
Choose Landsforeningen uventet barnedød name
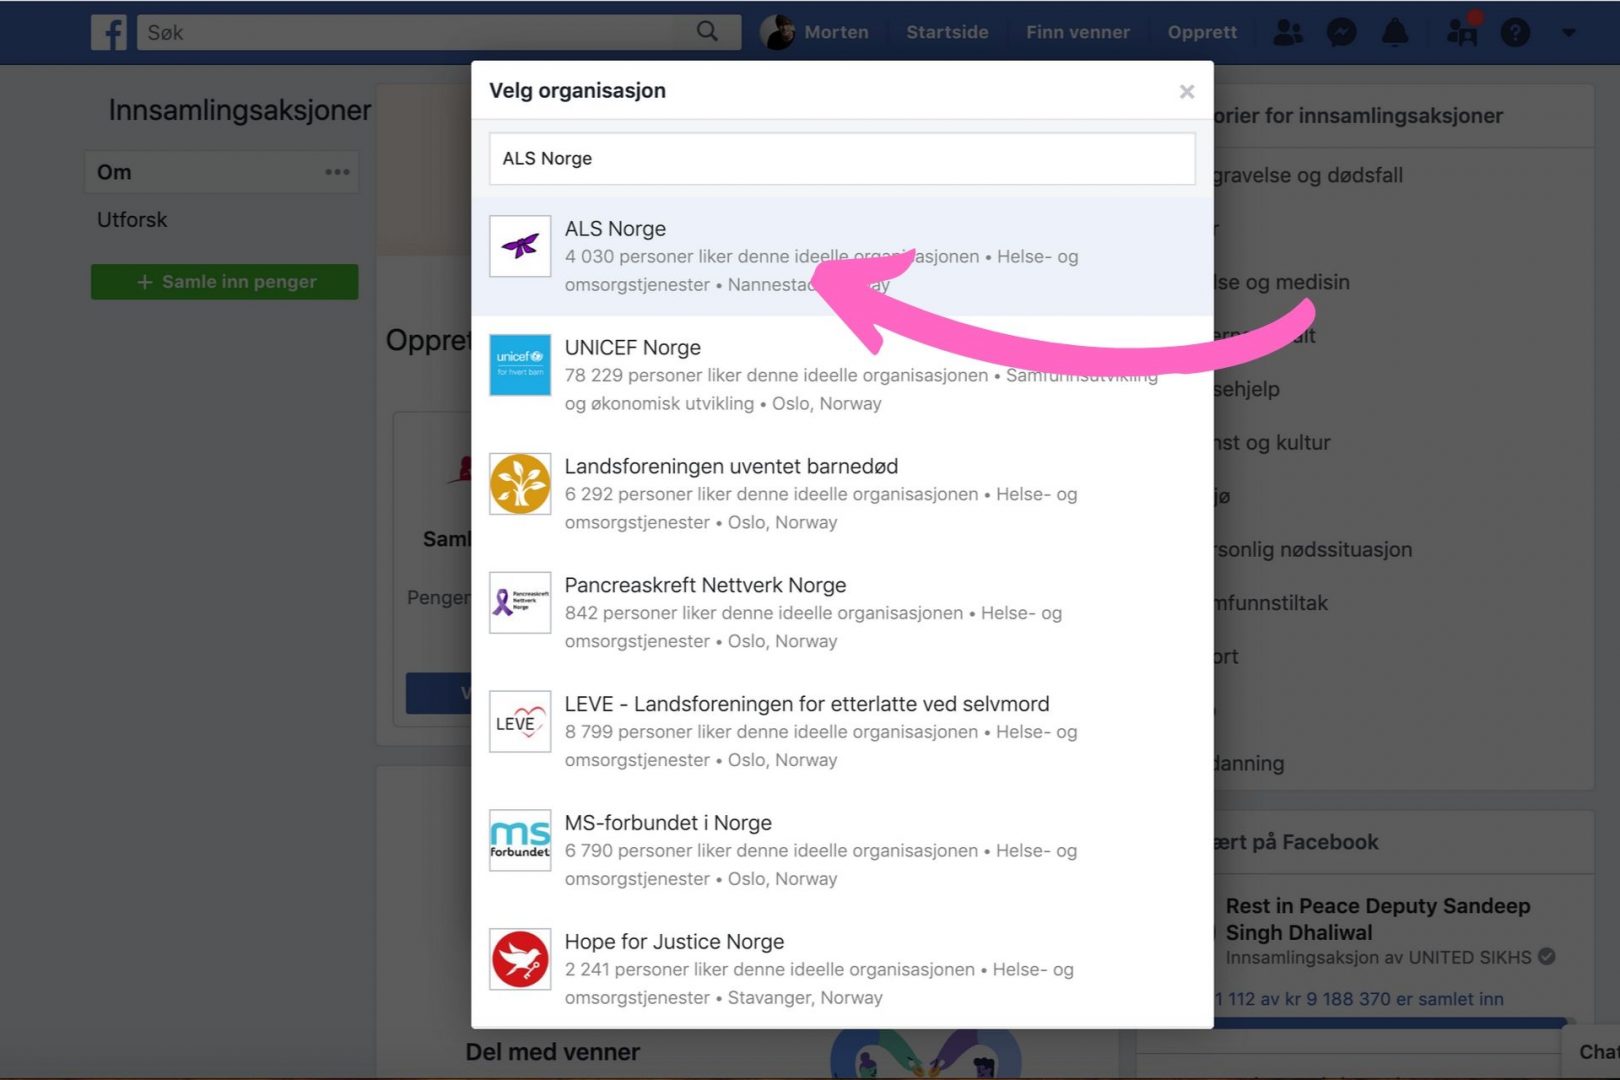coord(731,466)
